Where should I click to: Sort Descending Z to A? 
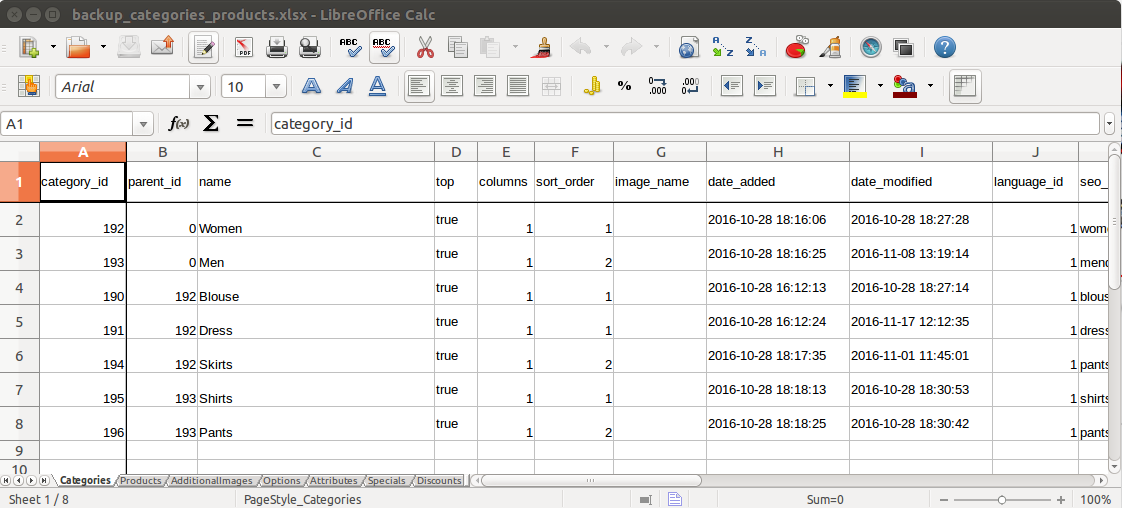tap(755, 47)
